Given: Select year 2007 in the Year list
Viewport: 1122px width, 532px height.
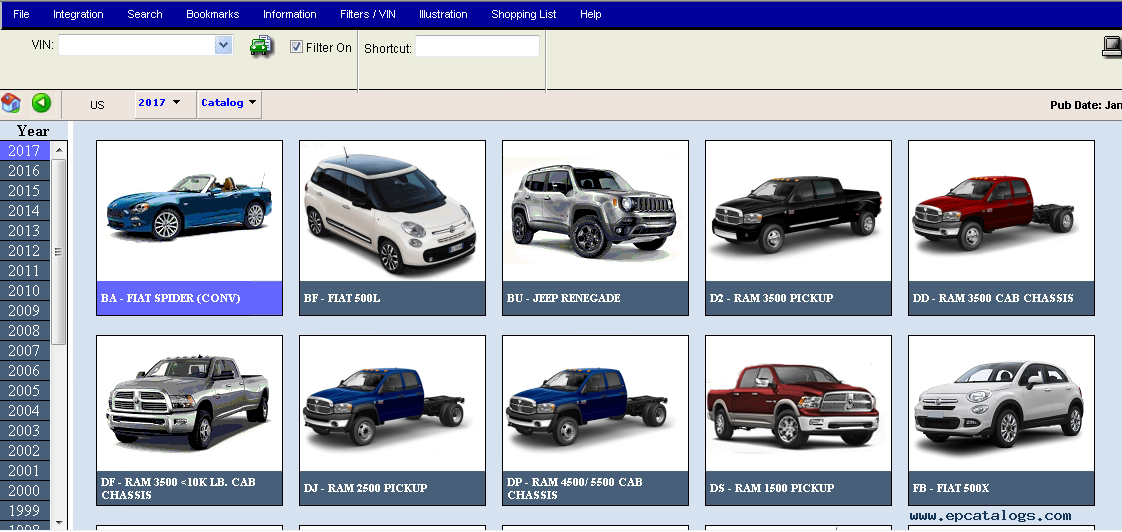Looking at the screenshot, I should click(25, 351).
